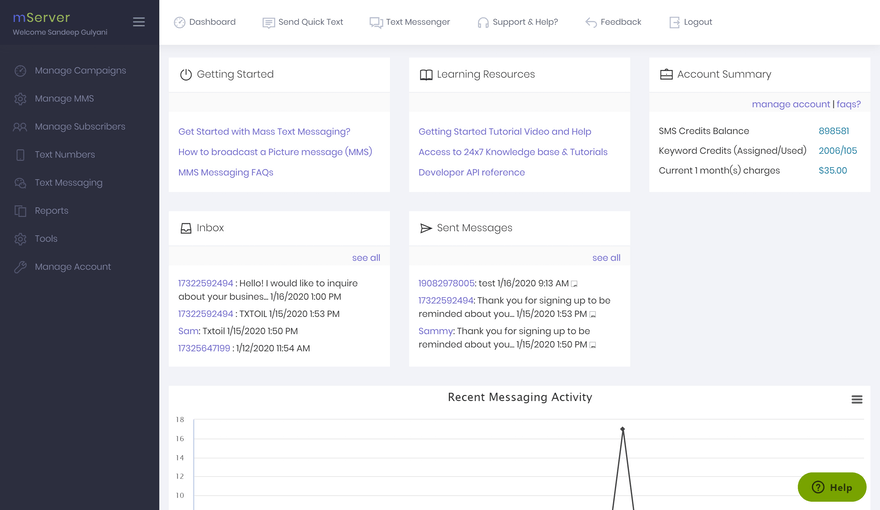Click the Manage Subscribers people icon
This screenshot has height=510, width=880.
20,127
